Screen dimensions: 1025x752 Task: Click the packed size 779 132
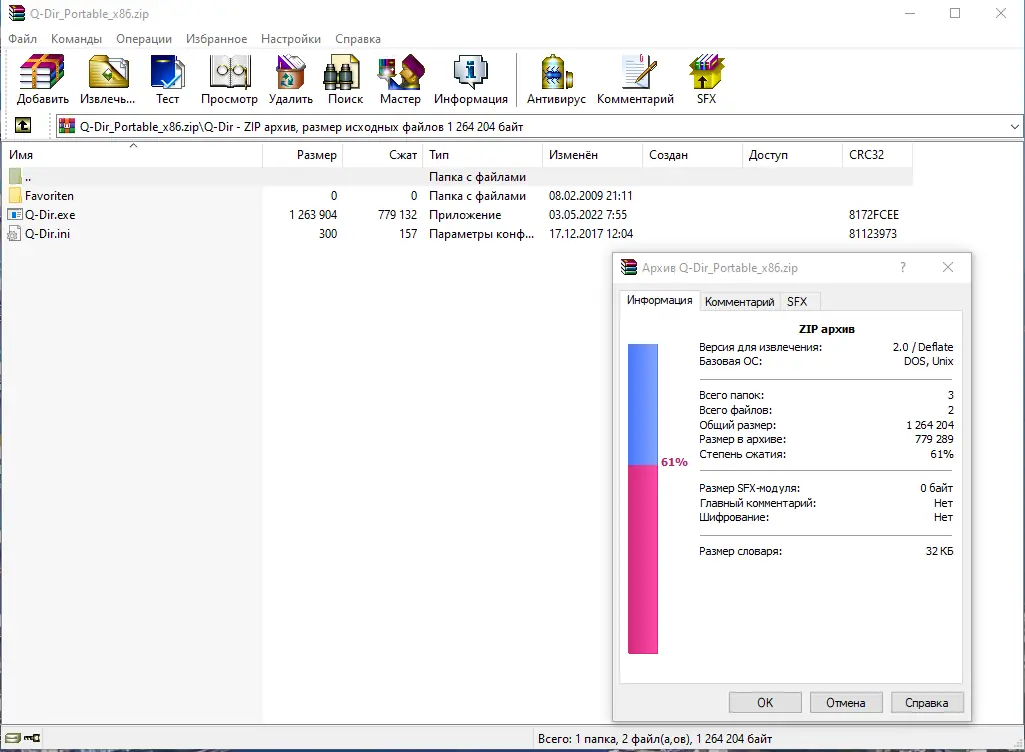point(397,214)
